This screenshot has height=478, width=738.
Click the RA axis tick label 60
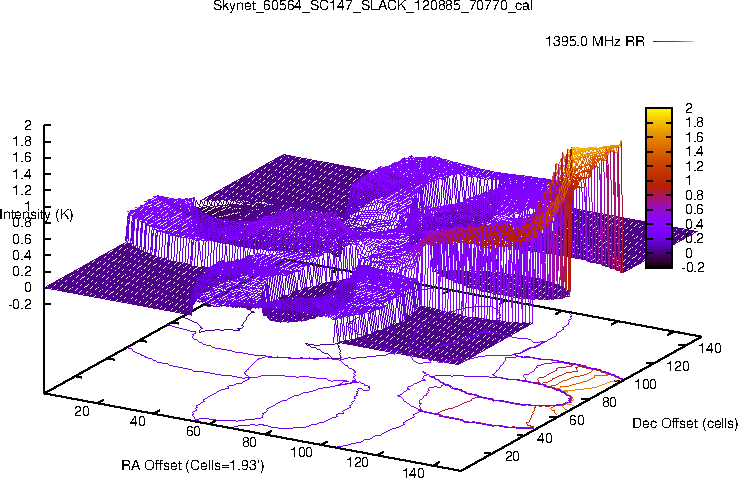193,431
